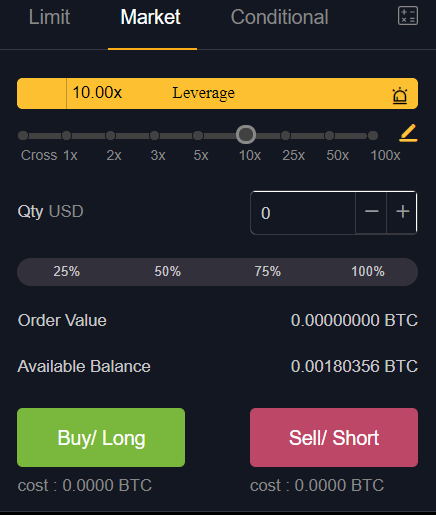Increase quantity with plus button
This screenshot has height=515, width=436.
402,212
